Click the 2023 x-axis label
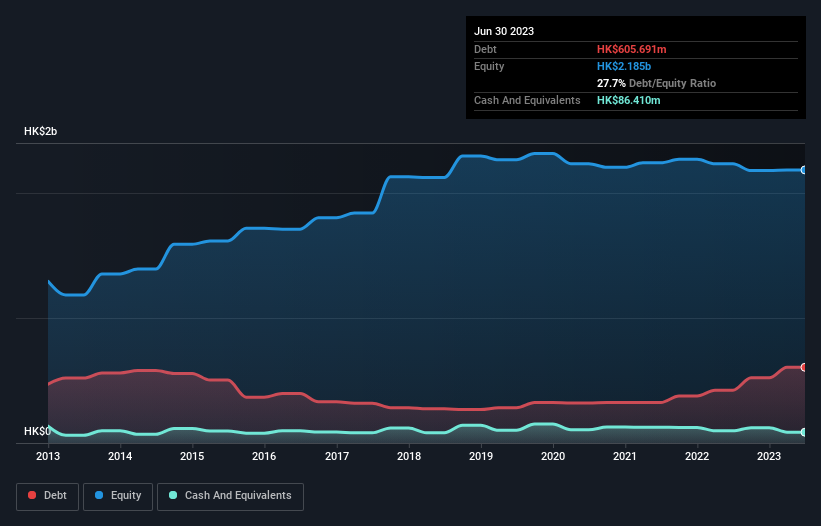 click(x=769, y=456)
